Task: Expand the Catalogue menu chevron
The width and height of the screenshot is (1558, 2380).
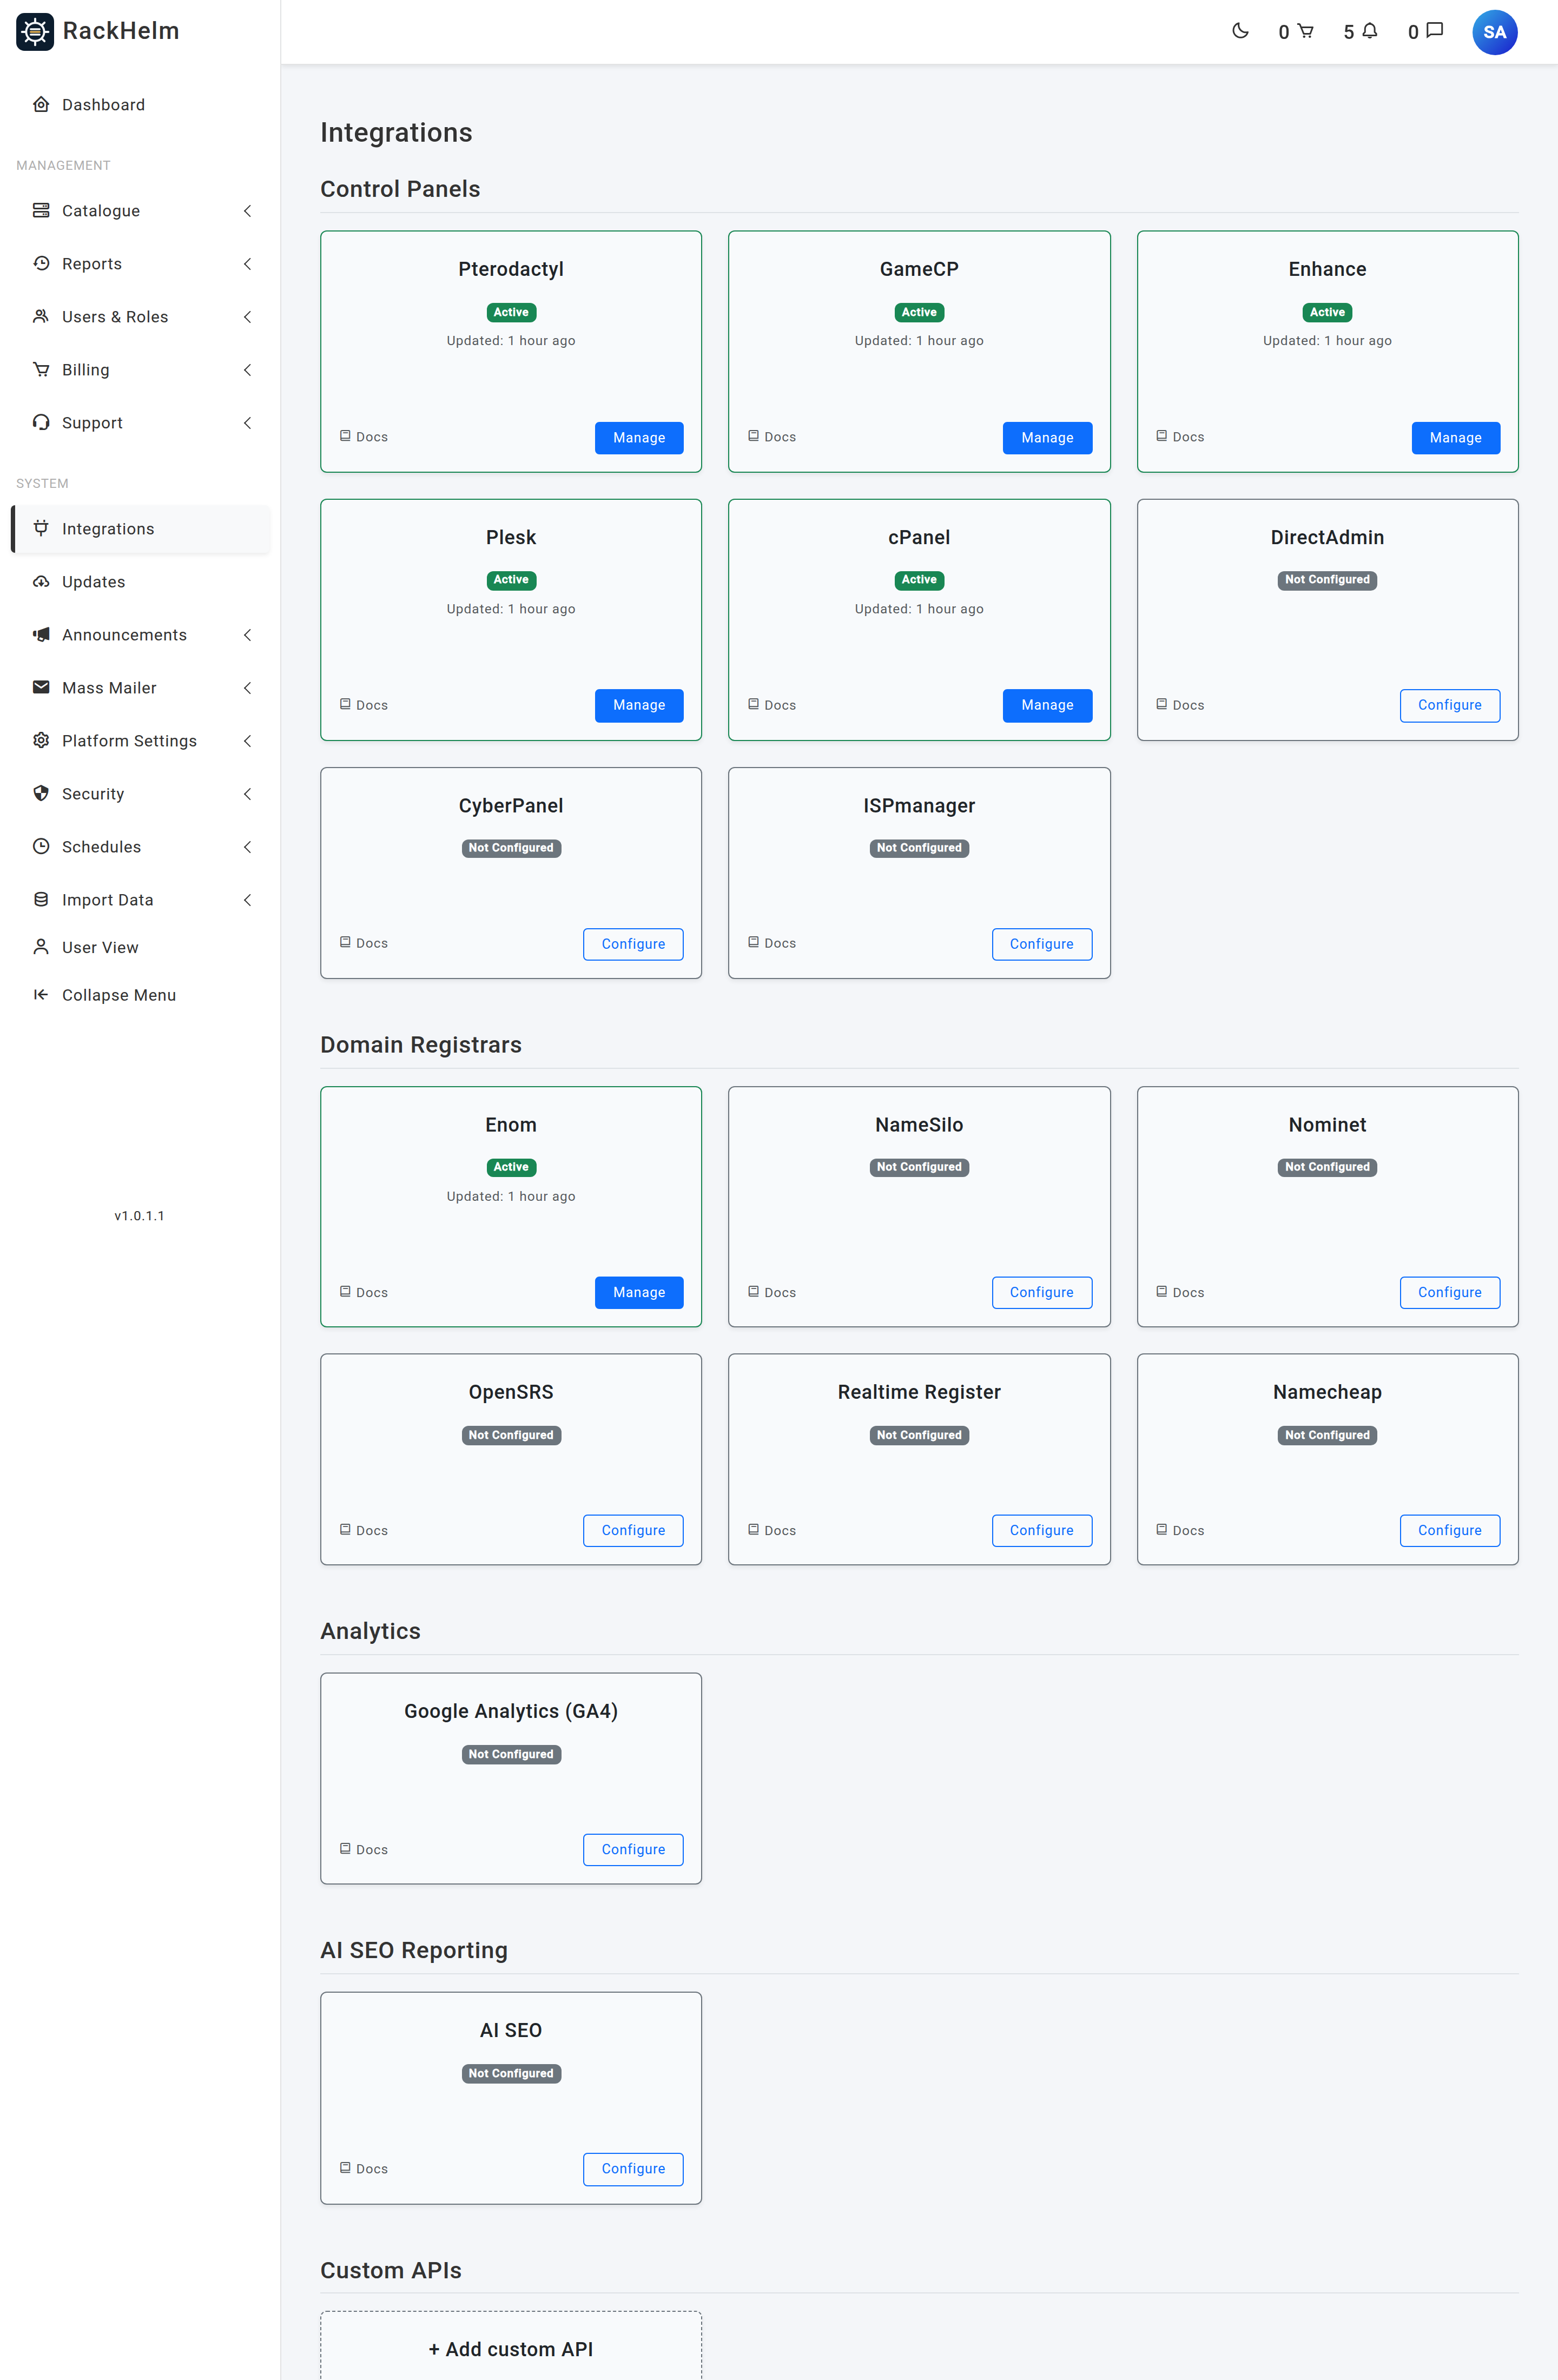Action: (247, 211)
